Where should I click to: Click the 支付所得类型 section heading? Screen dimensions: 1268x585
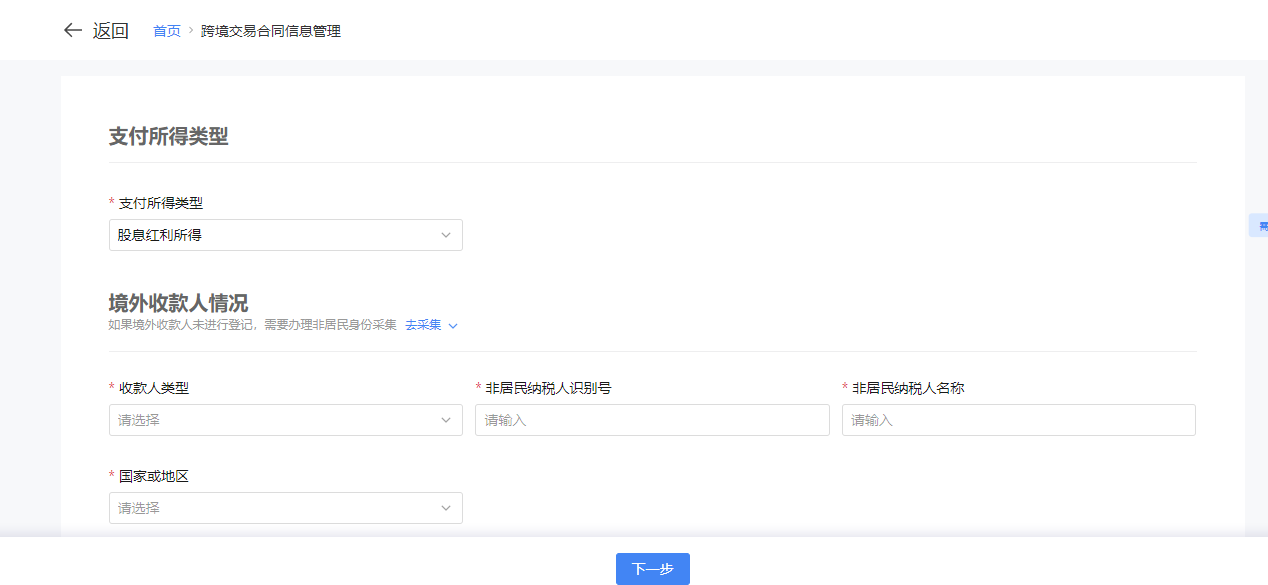(x=168, y=137)
